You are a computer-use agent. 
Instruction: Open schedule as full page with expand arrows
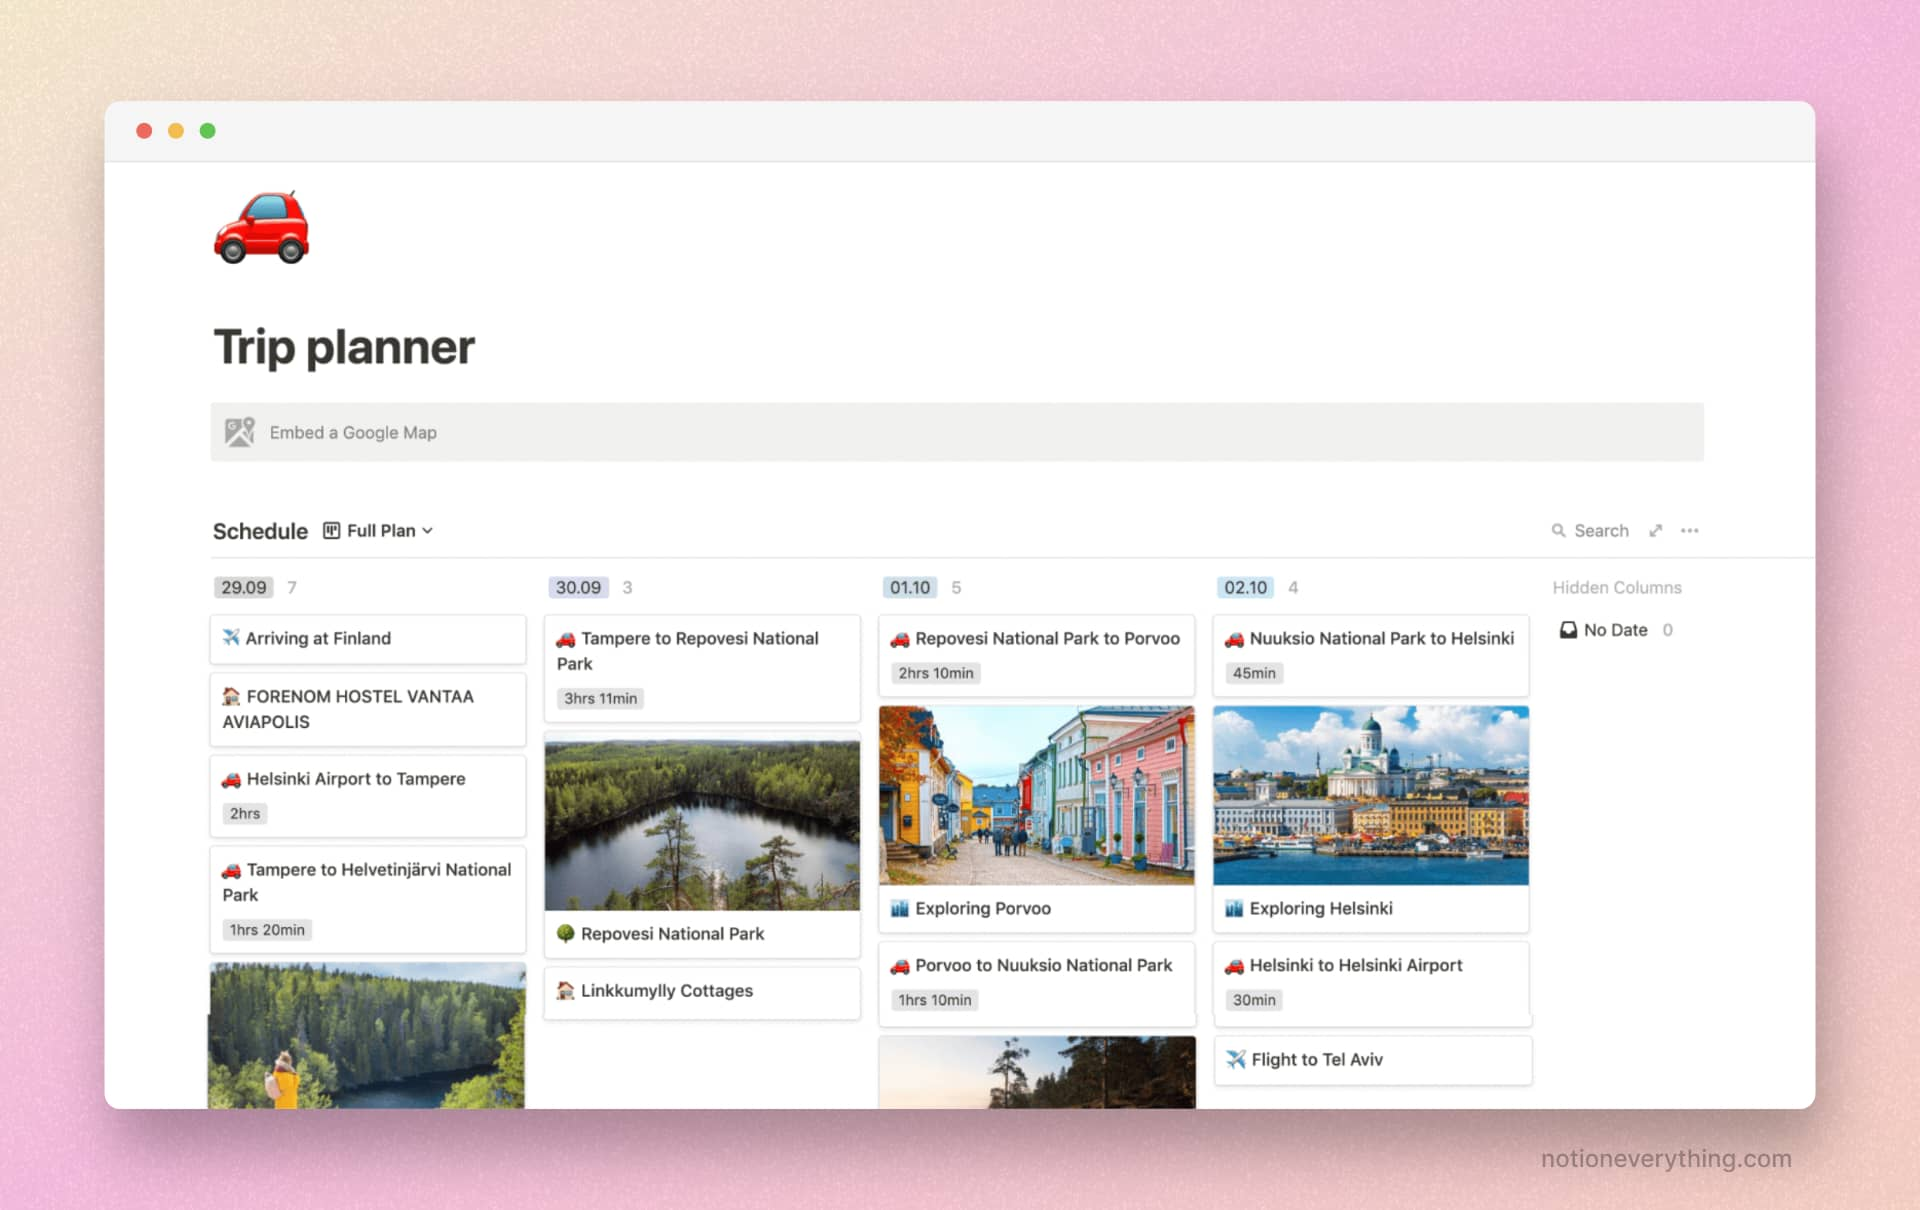tap(1656, 531)
